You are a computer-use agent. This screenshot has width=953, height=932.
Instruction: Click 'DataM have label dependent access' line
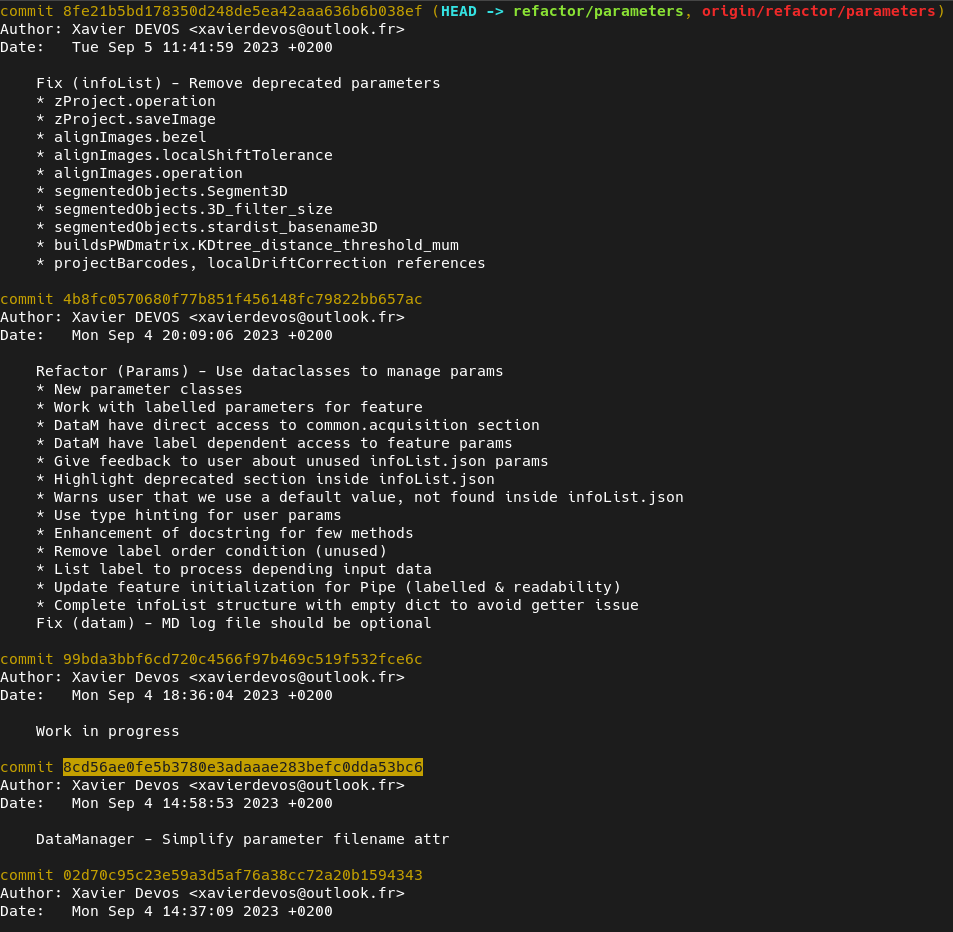click(274, 443)
